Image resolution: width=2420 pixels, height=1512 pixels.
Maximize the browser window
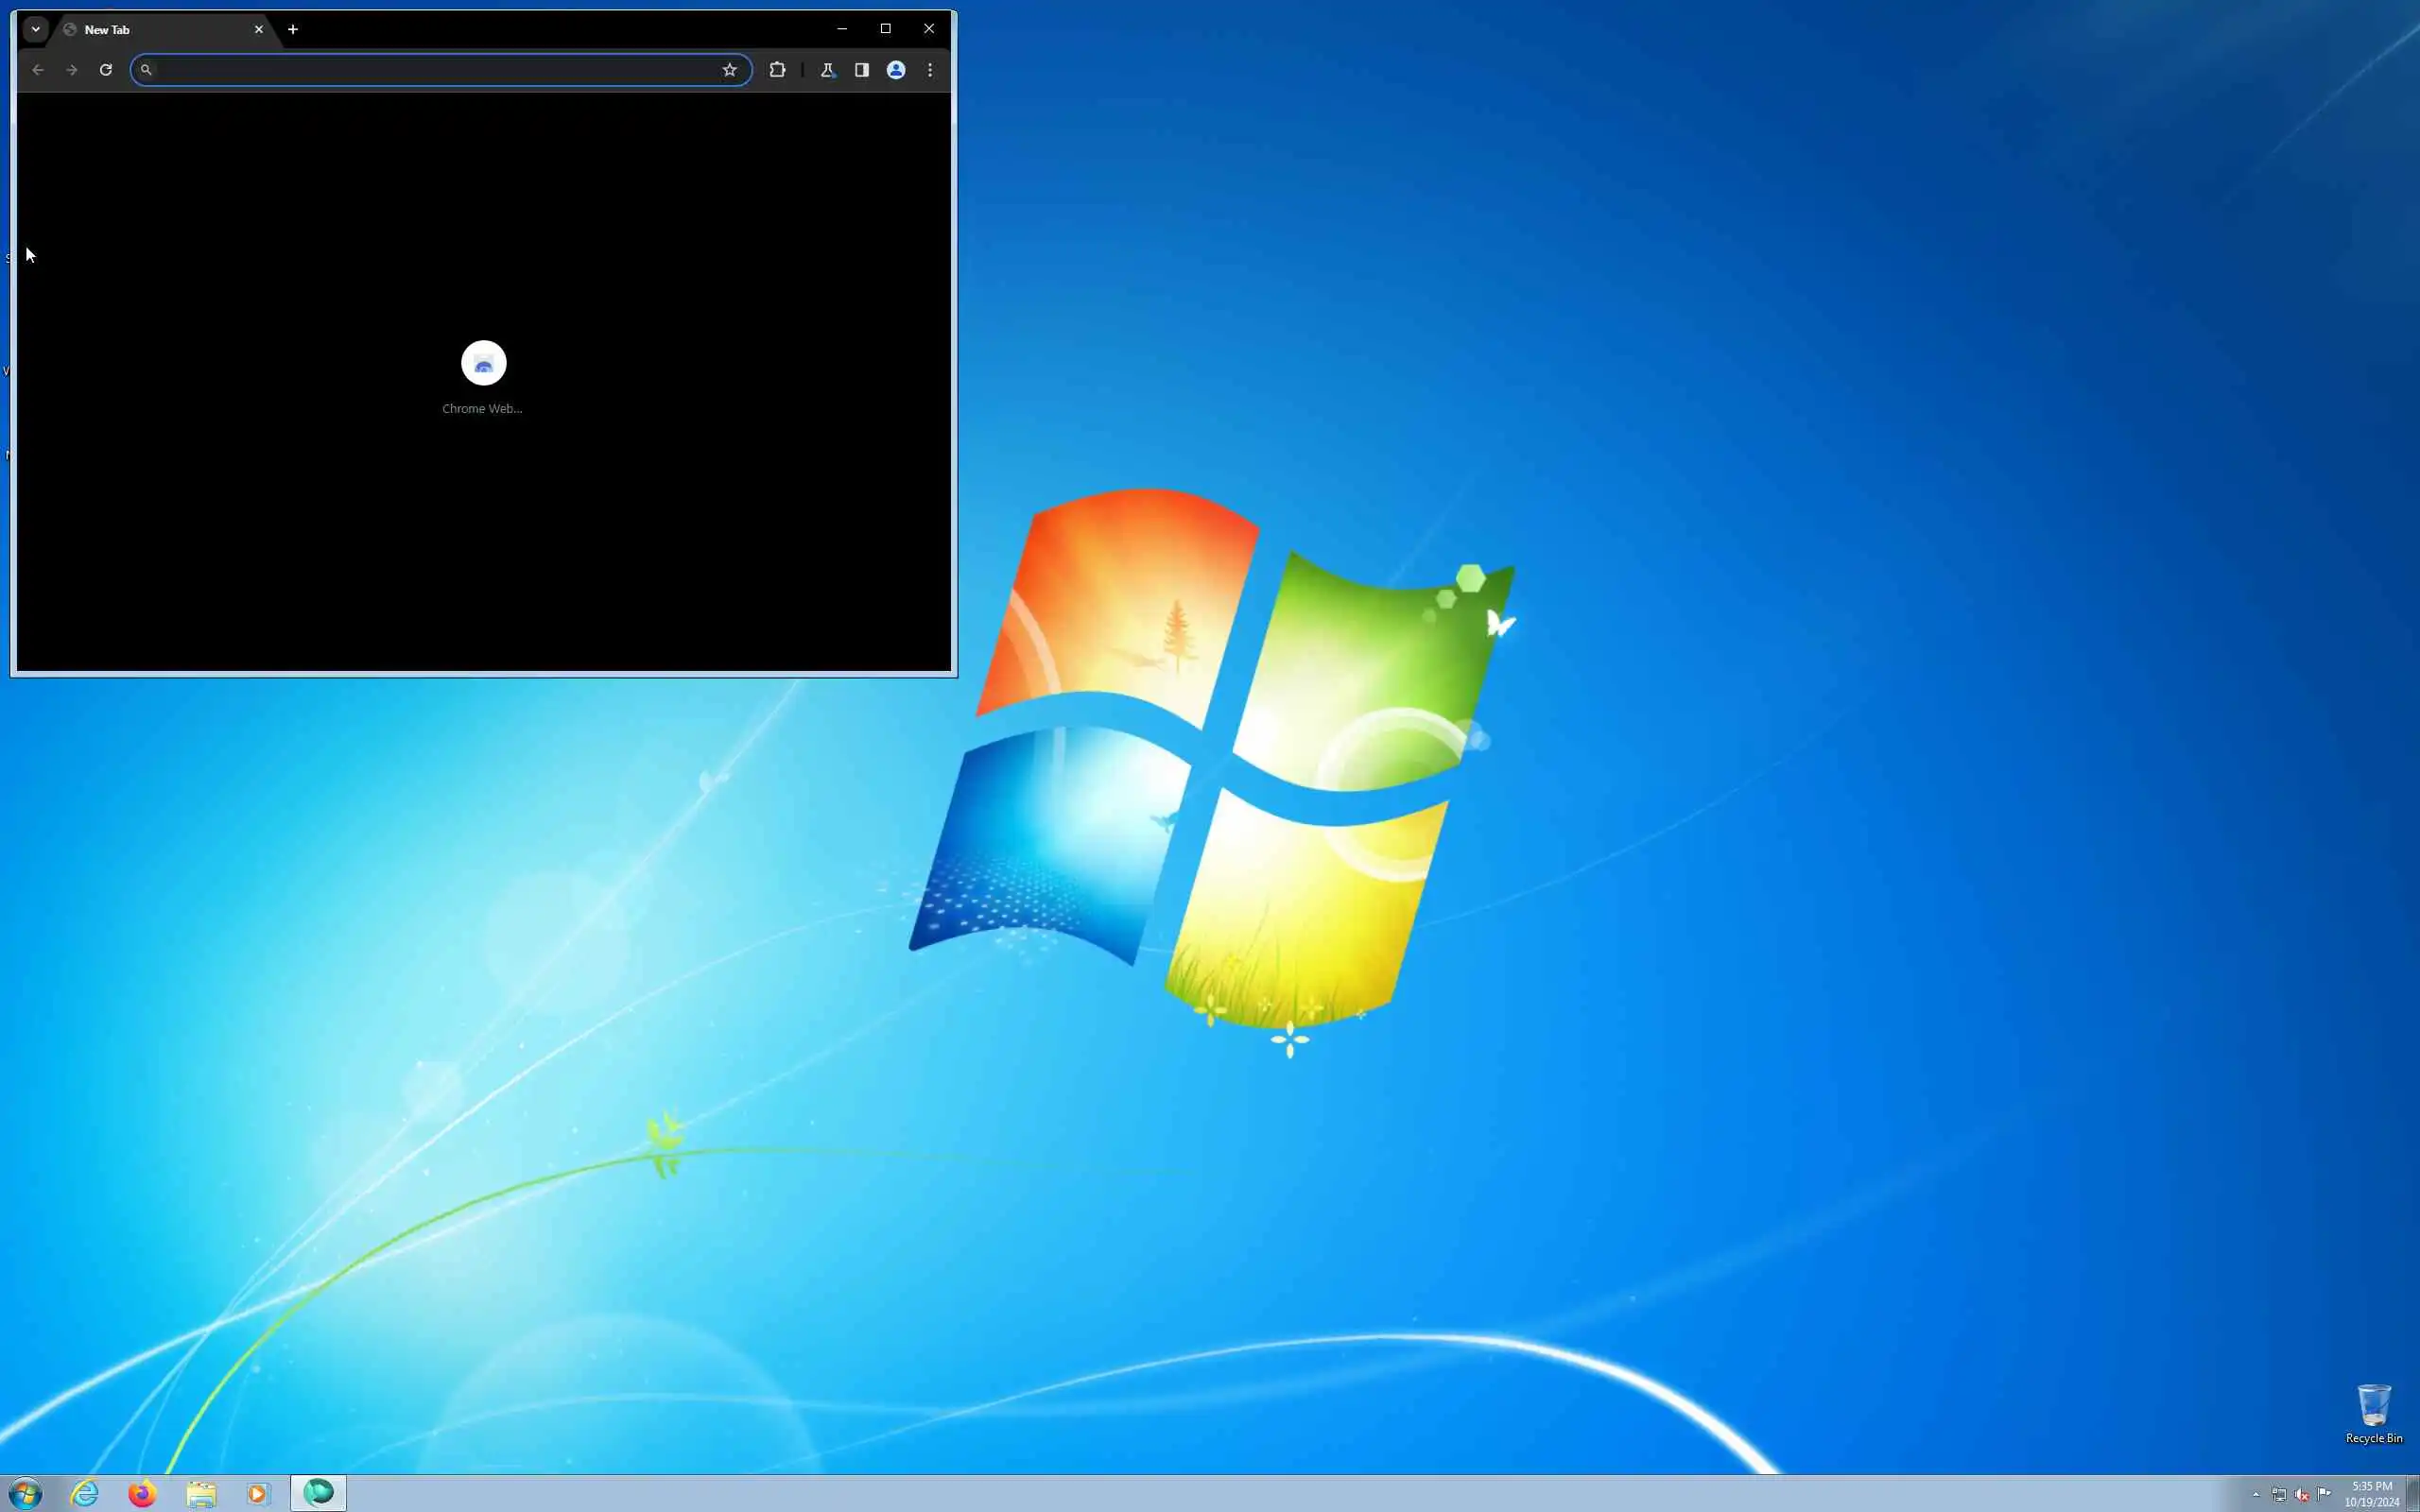pyautogui.click(x=885, y=29)
